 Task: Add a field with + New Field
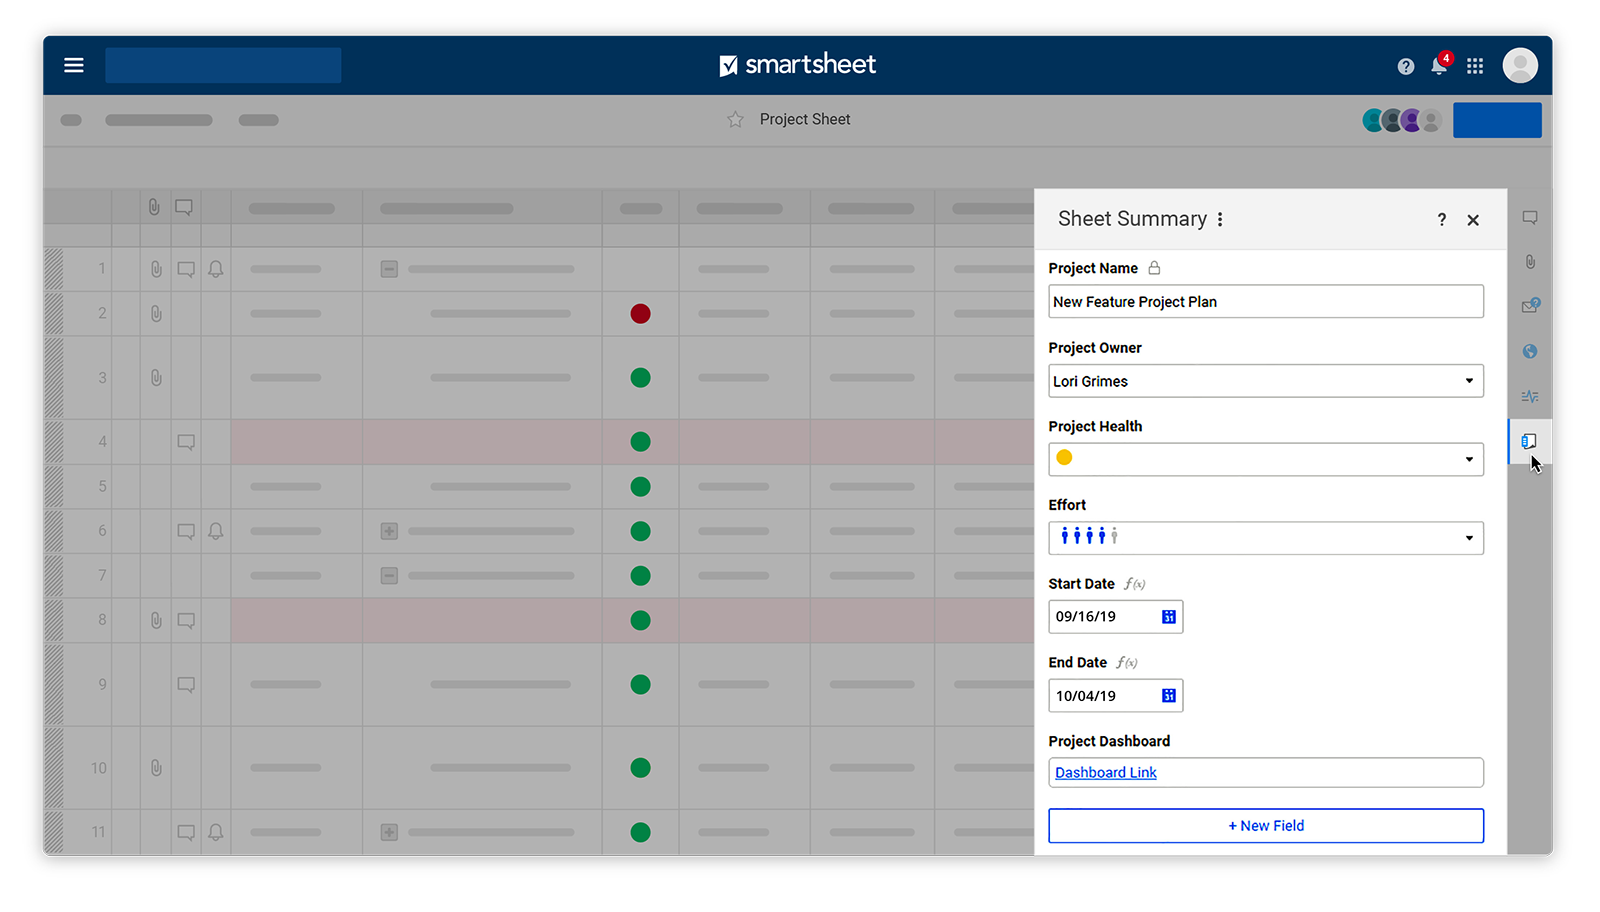[x=1266, y=826]
